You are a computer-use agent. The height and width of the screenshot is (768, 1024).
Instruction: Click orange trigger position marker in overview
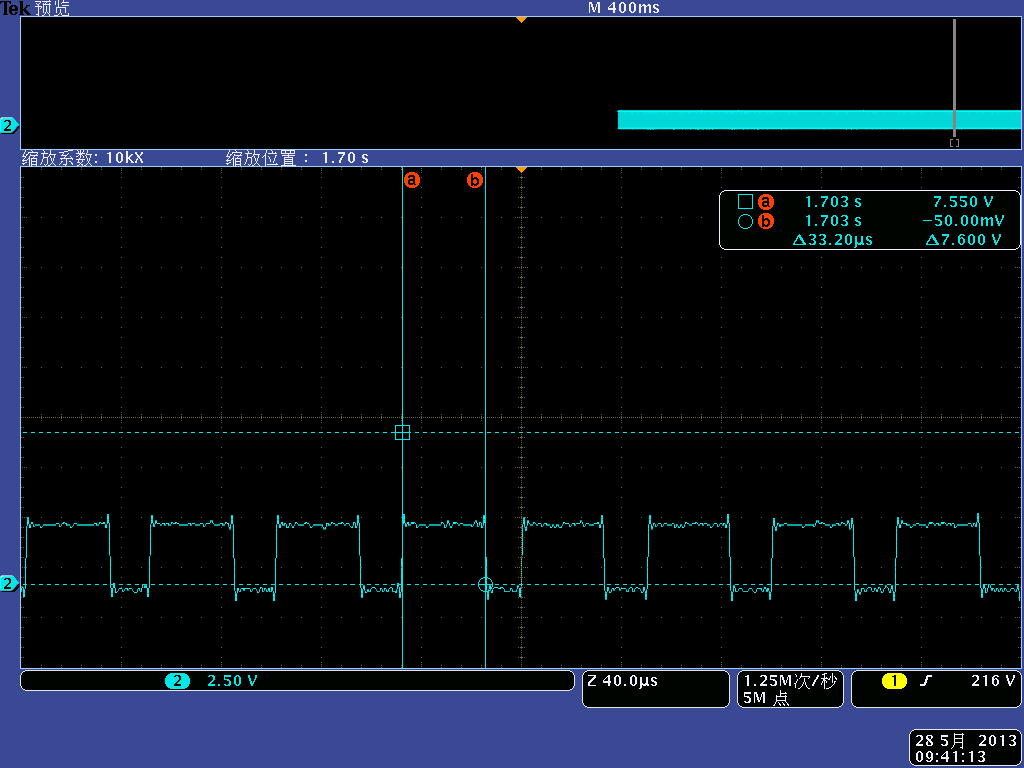pyautogui.click(x=521, y=20)
